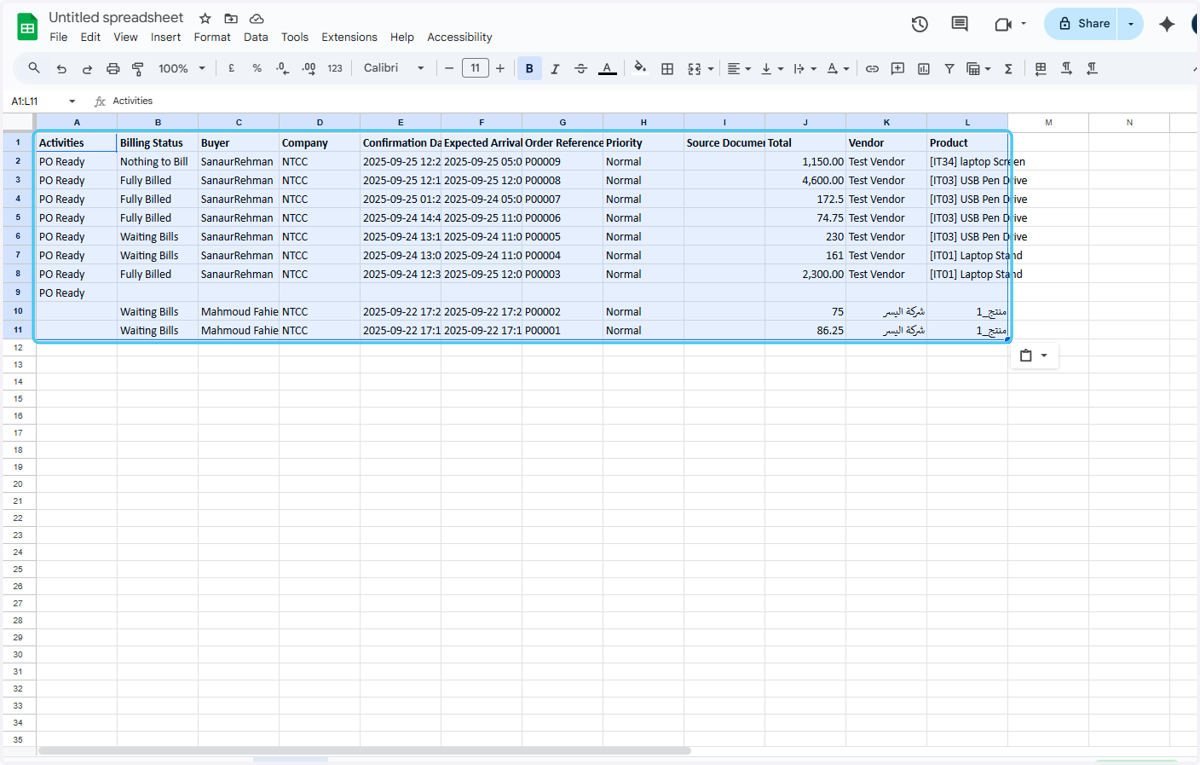Viewport: 1200px width, 765px height.
Task: Click the column M header
Action: (x=1048, y=122)
